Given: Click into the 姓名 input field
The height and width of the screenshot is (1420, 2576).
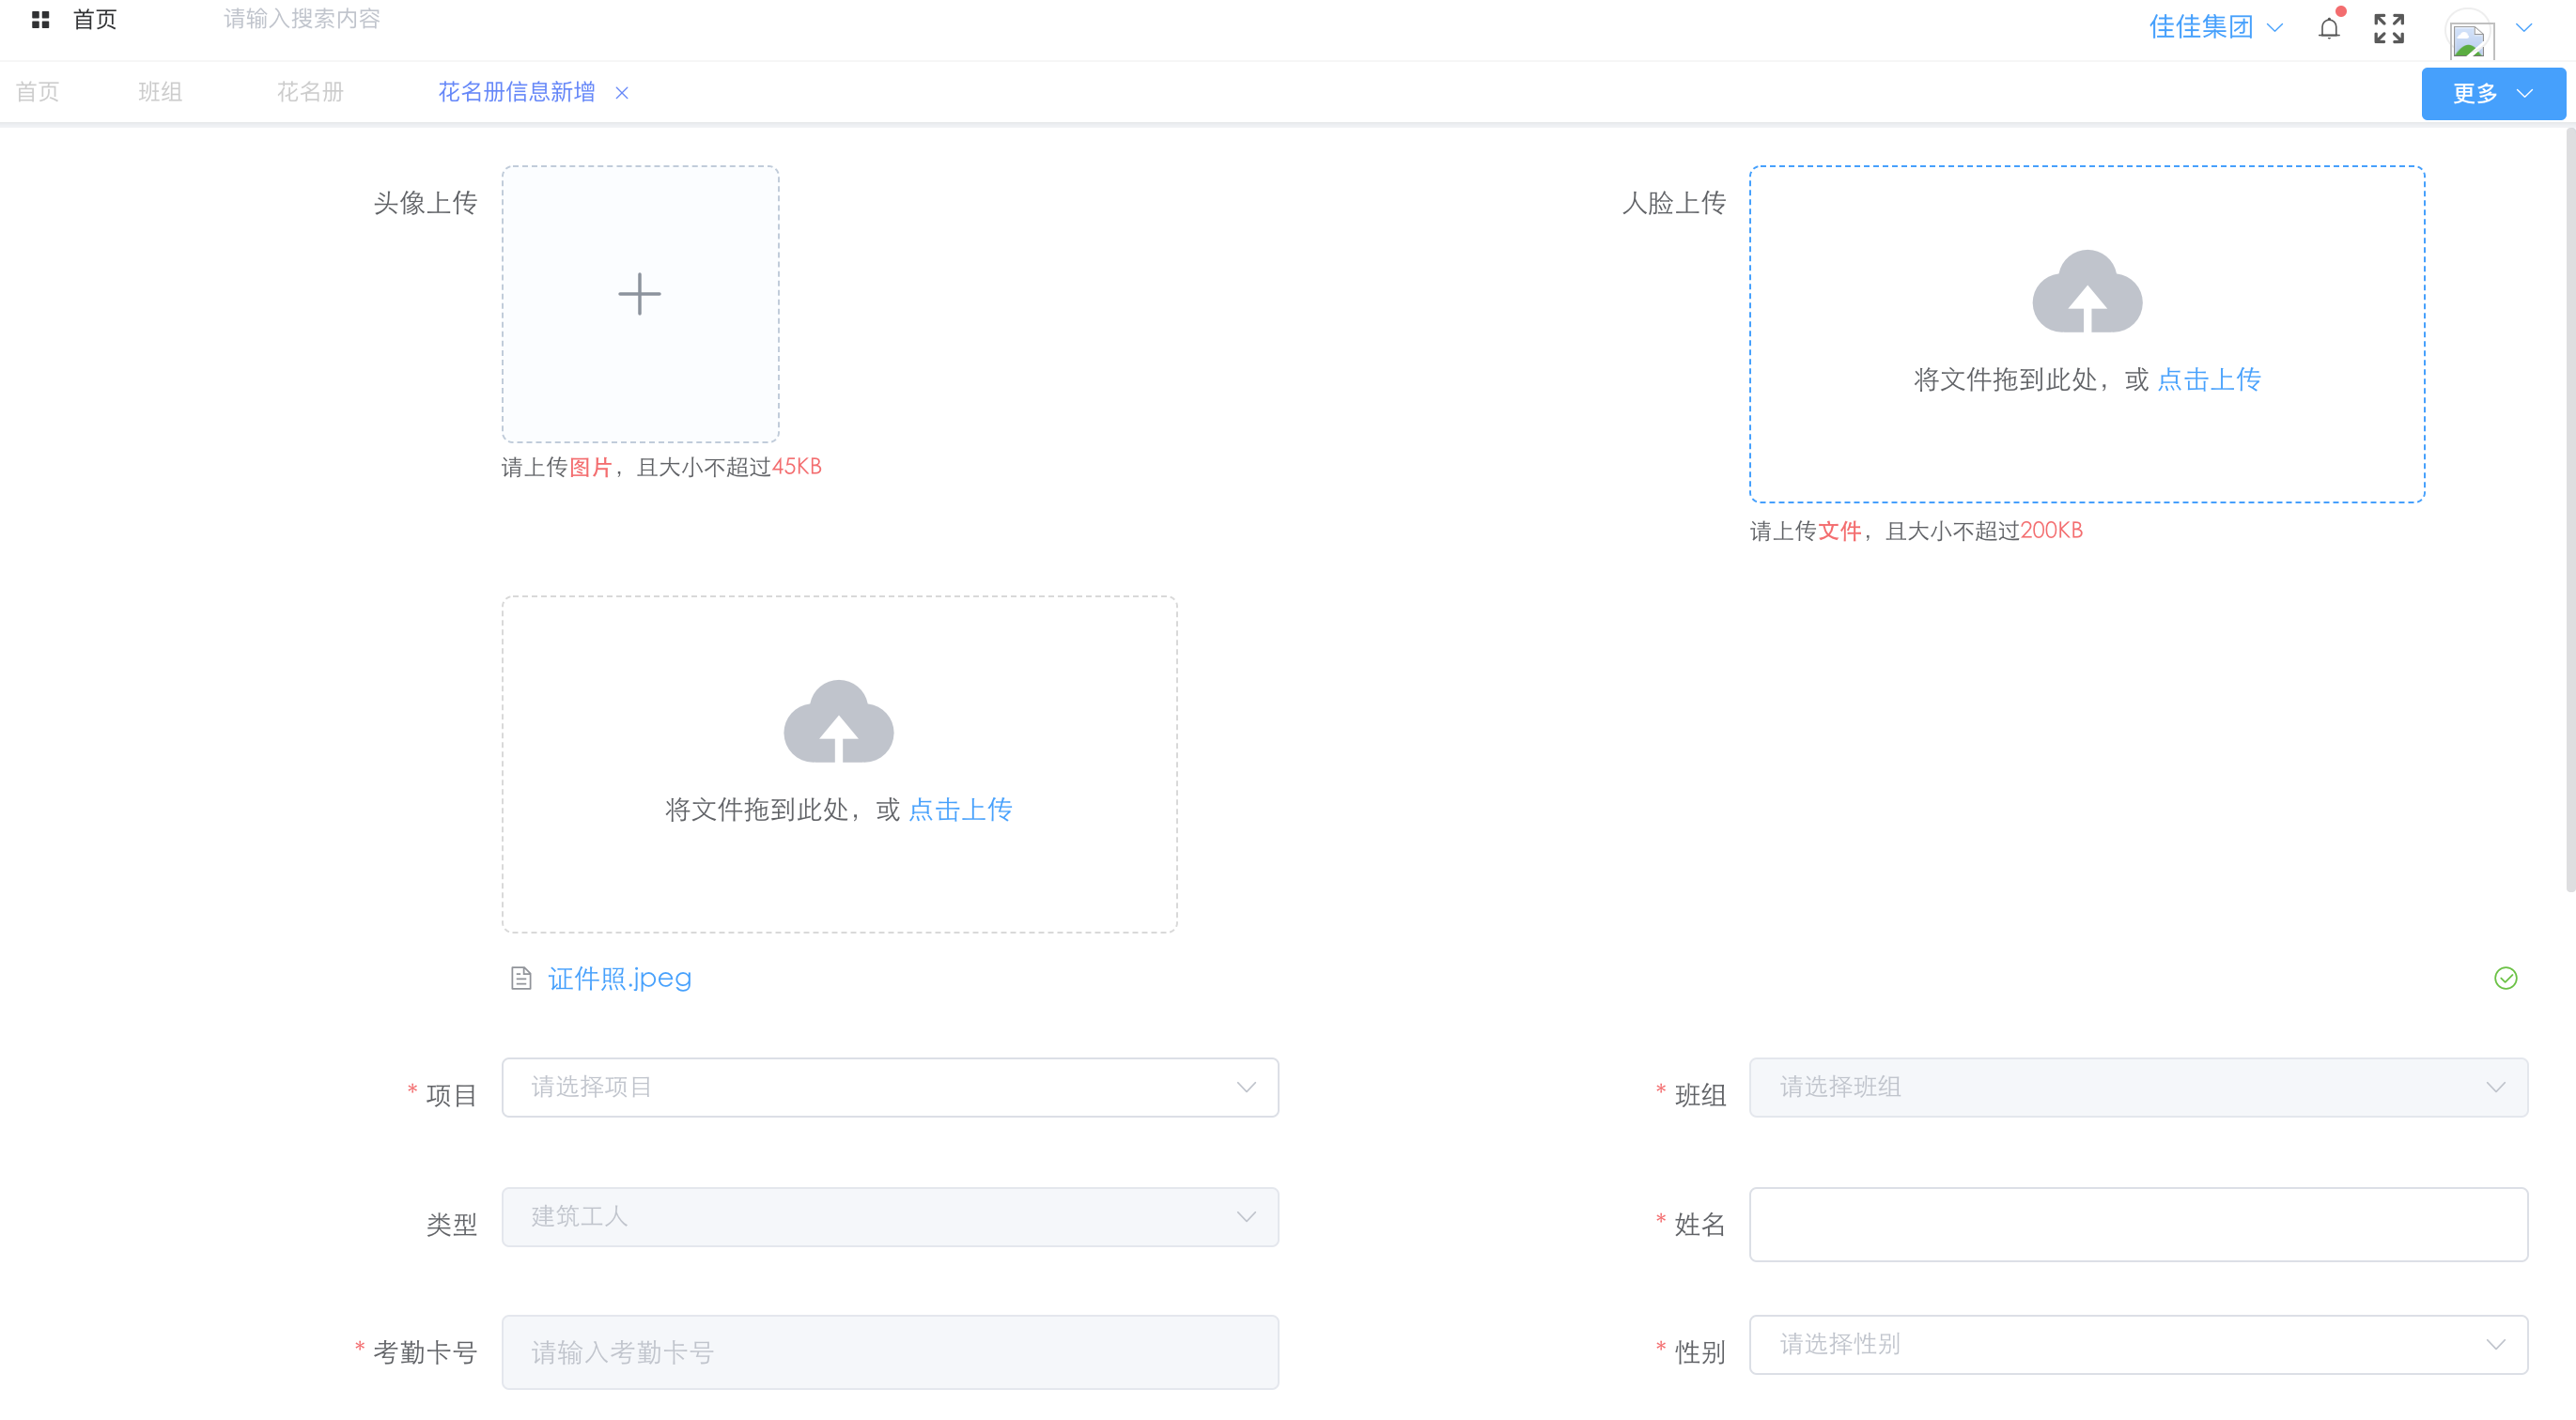Looking at the screenshot, I should pos(2138,1224).
